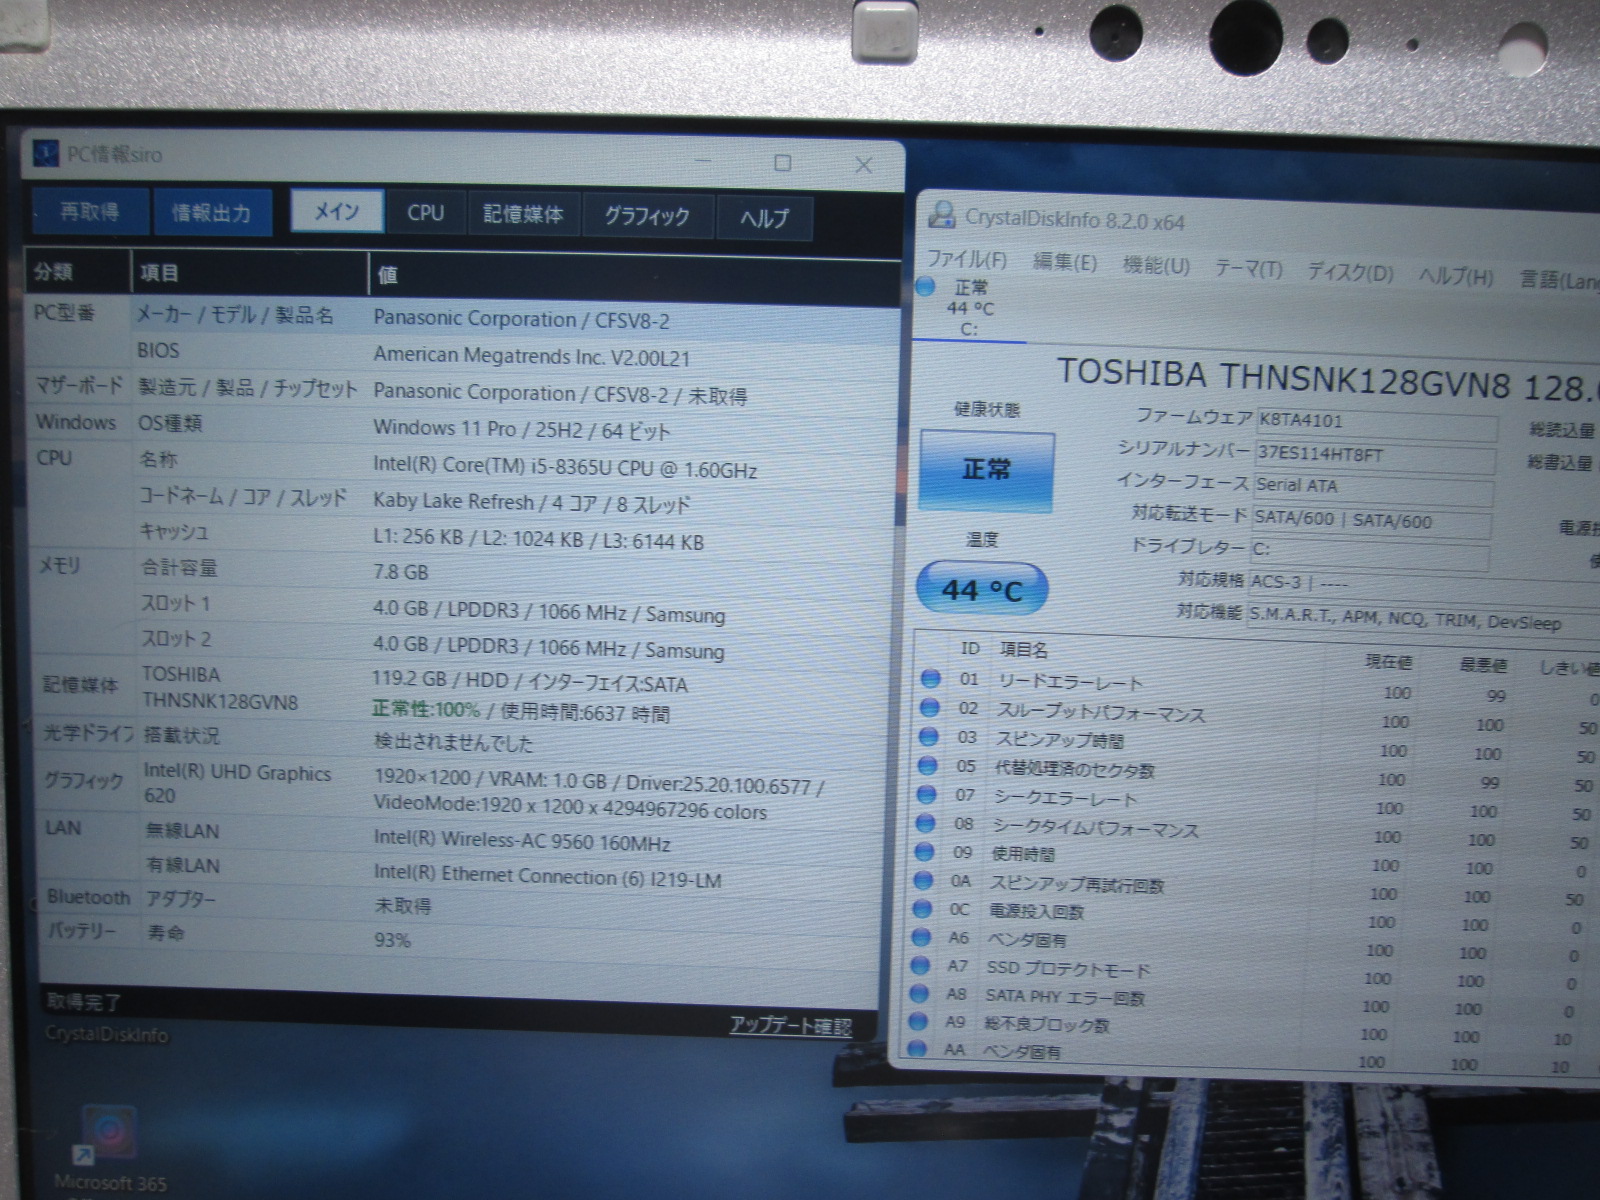1600x1200 pixels.
Task: Click status circle for 08 シークタイムパフォーマンス
Action: point(925,823)
